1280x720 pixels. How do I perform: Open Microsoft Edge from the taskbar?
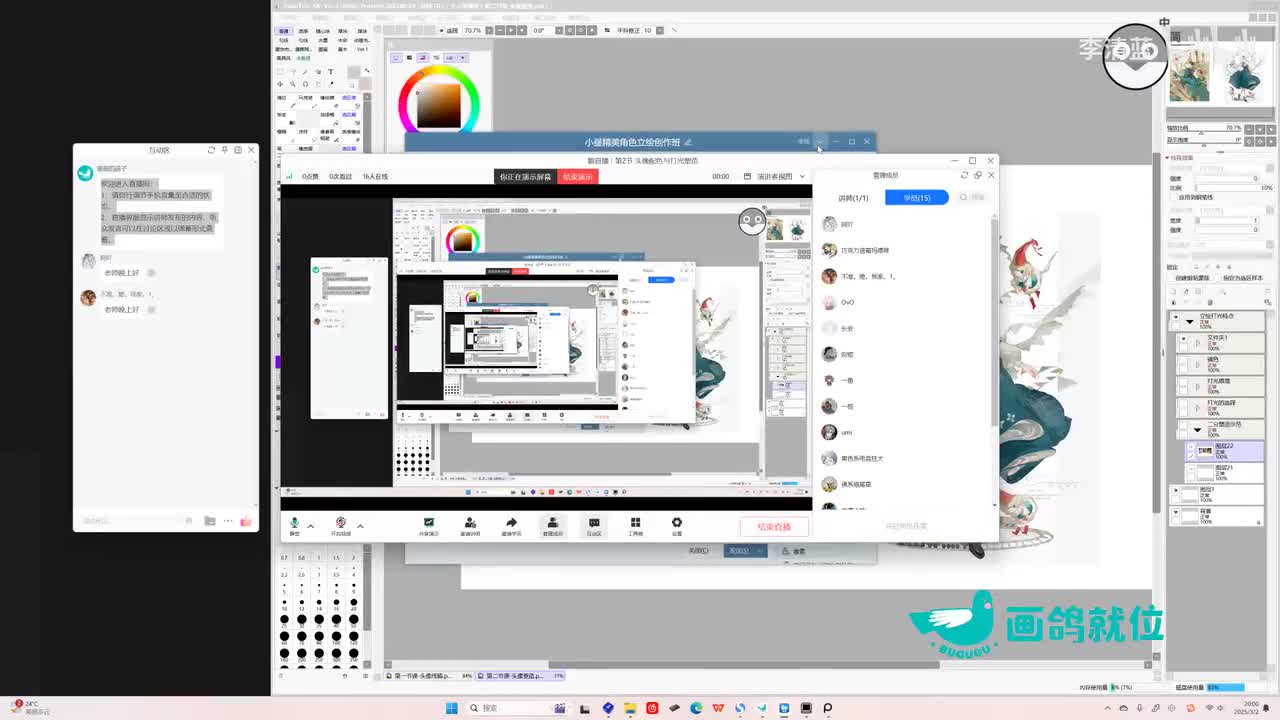point(696,708)
